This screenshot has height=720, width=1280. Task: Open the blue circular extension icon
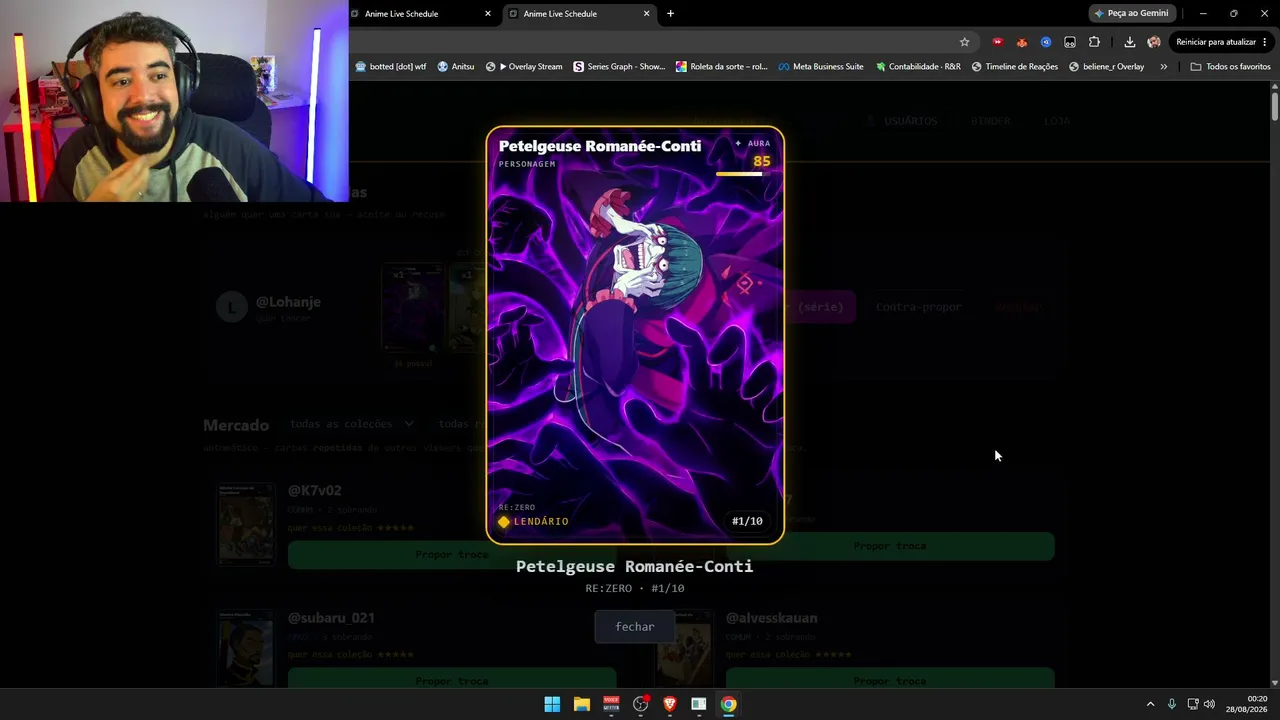click(1046, 42)
